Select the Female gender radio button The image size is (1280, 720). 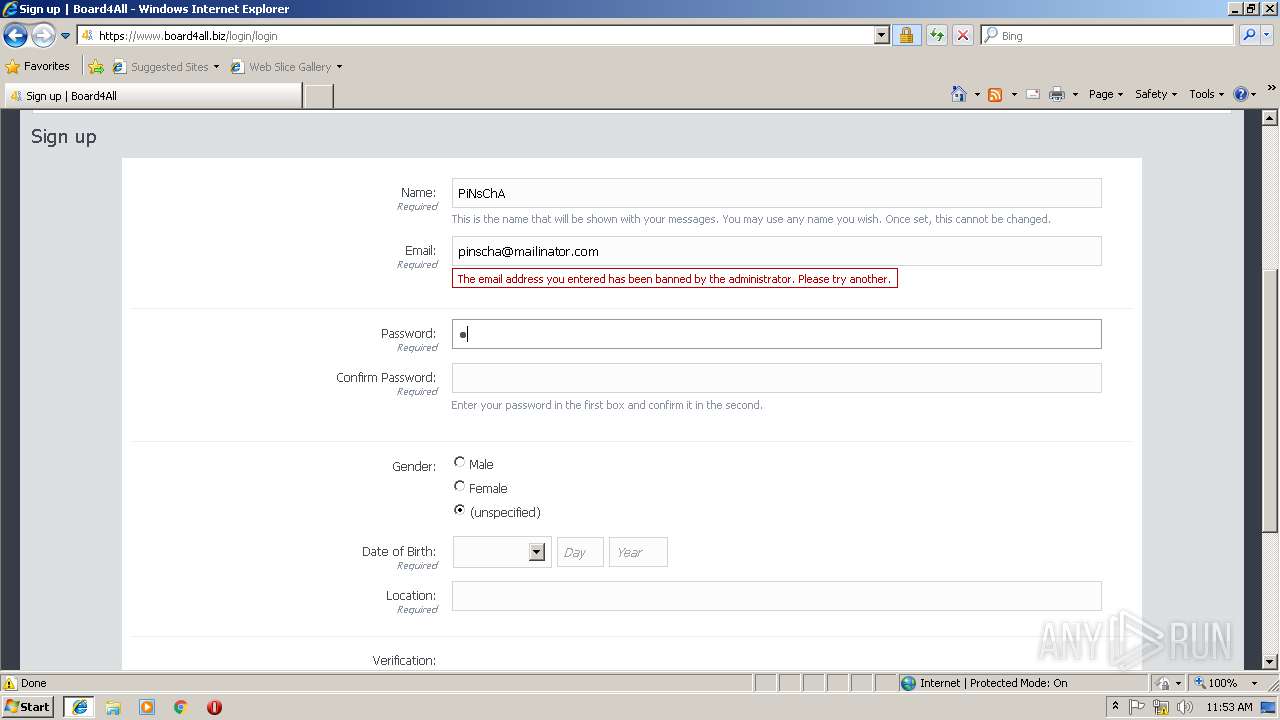[x=460, y=486]
